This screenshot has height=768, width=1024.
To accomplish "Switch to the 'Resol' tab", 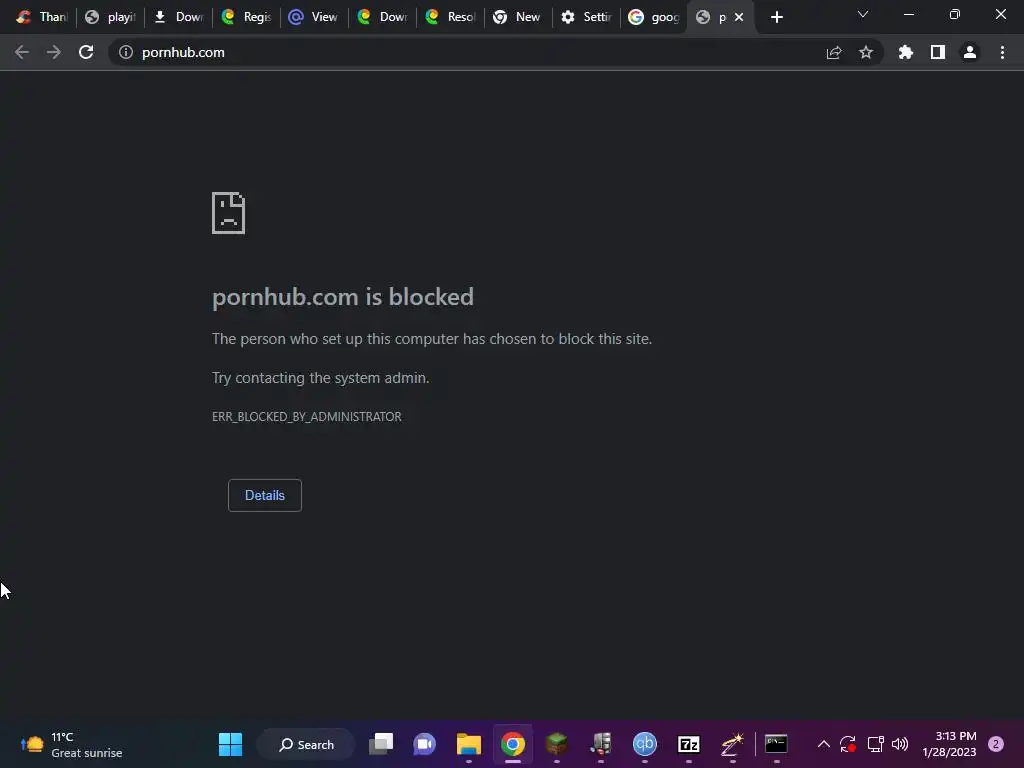I will click(x=451, y=17).
